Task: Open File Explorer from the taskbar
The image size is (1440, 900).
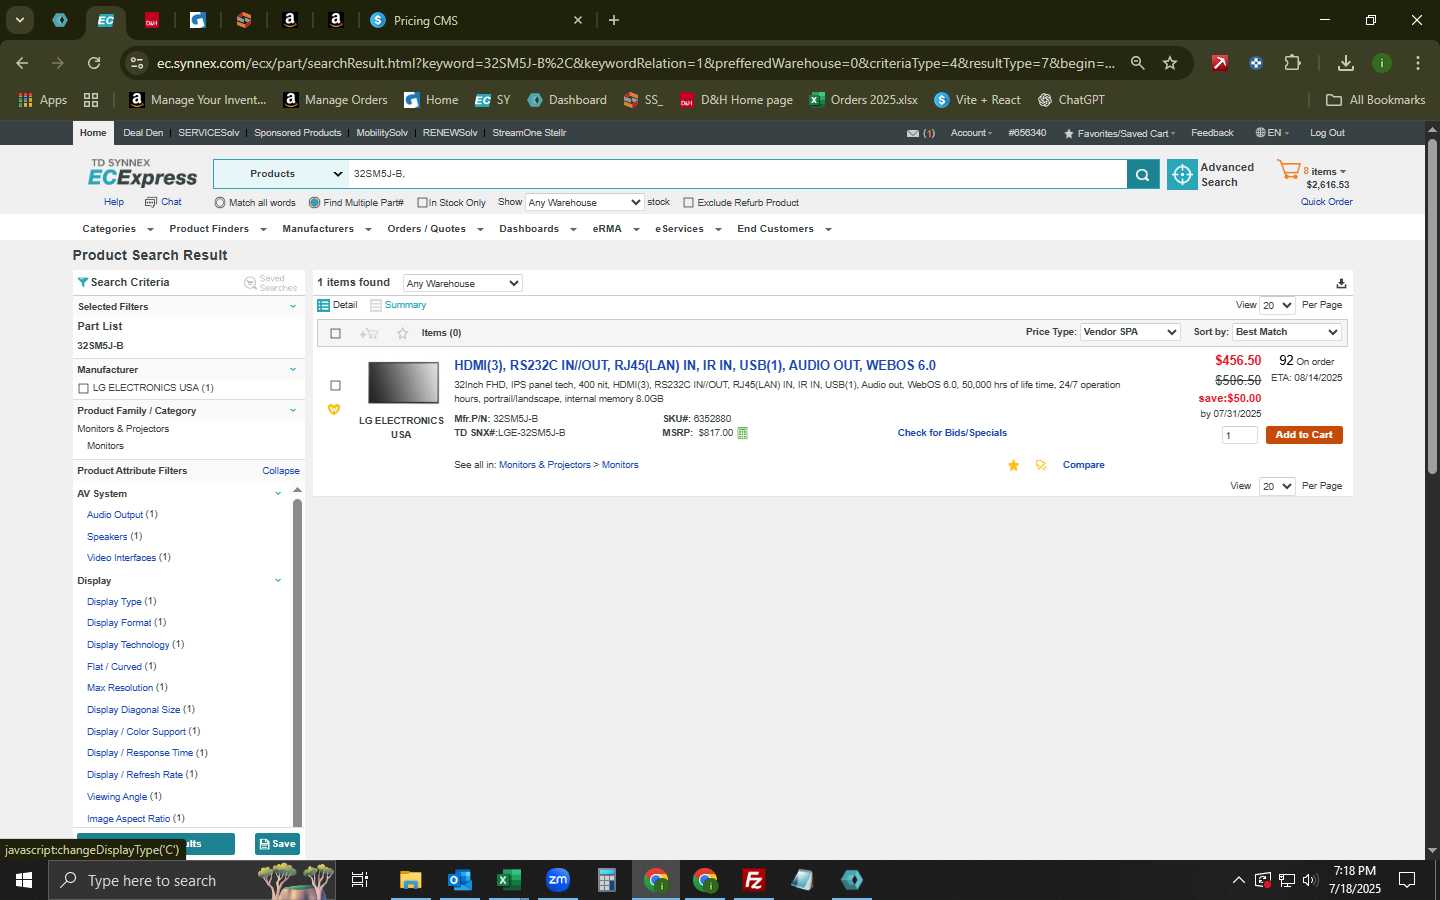Action: tap(411, 880)
